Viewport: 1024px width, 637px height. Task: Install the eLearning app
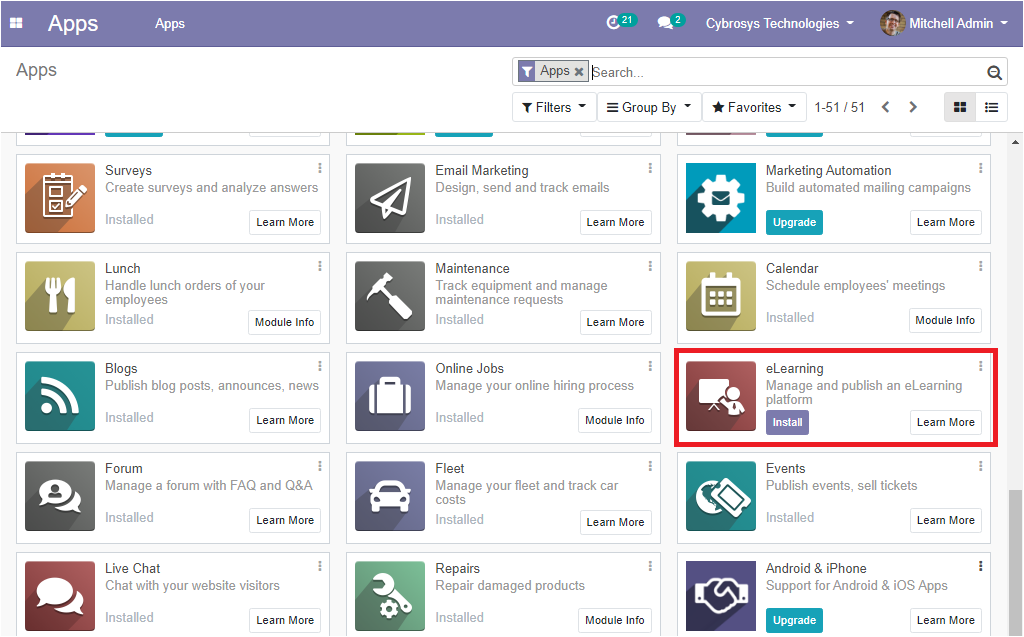(x=787, y=422)
